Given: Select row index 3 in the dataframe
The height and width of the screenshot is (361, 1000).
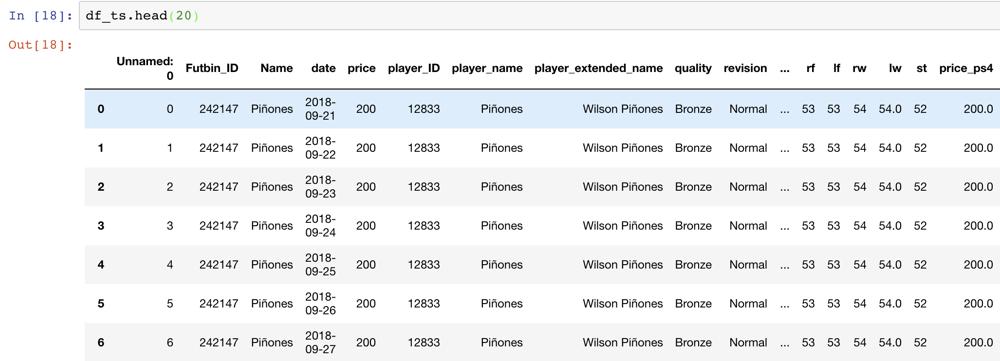Looking at the screenshot, I should pyautogui.click(x=101, y=226).
